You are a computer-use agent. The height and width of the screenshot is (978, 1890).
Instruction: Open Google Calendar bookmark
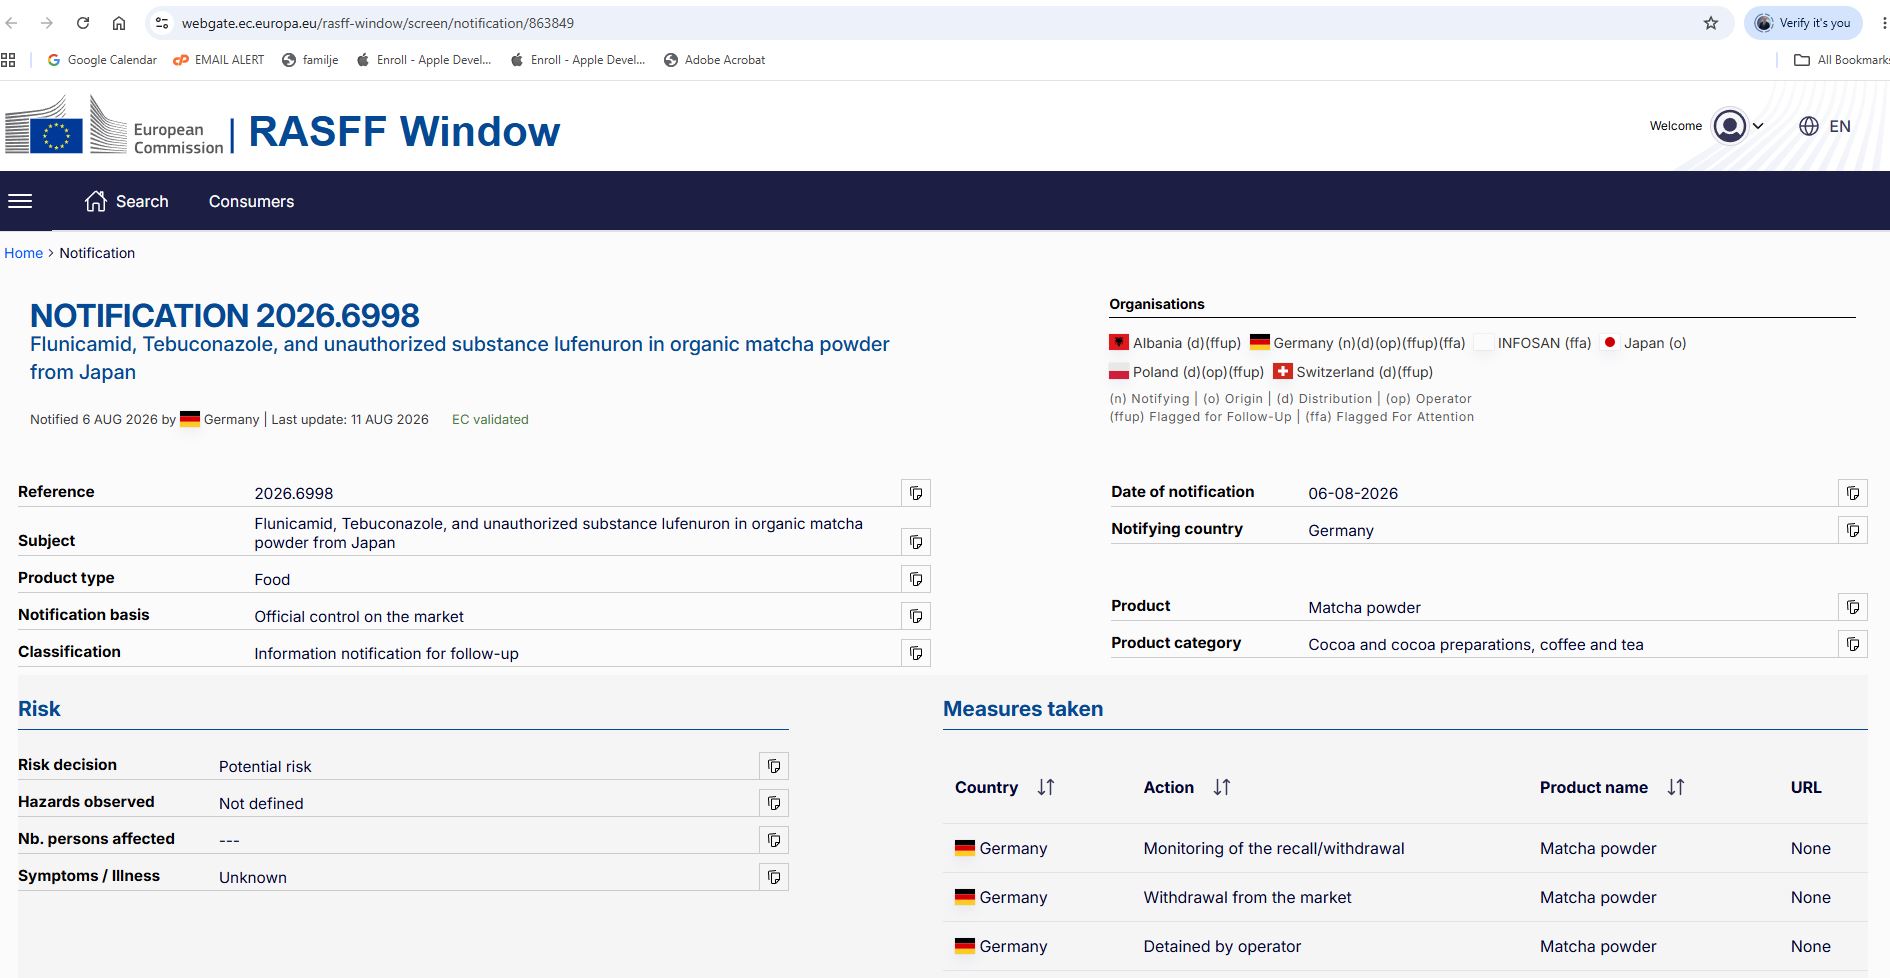[x=102, y=60]
